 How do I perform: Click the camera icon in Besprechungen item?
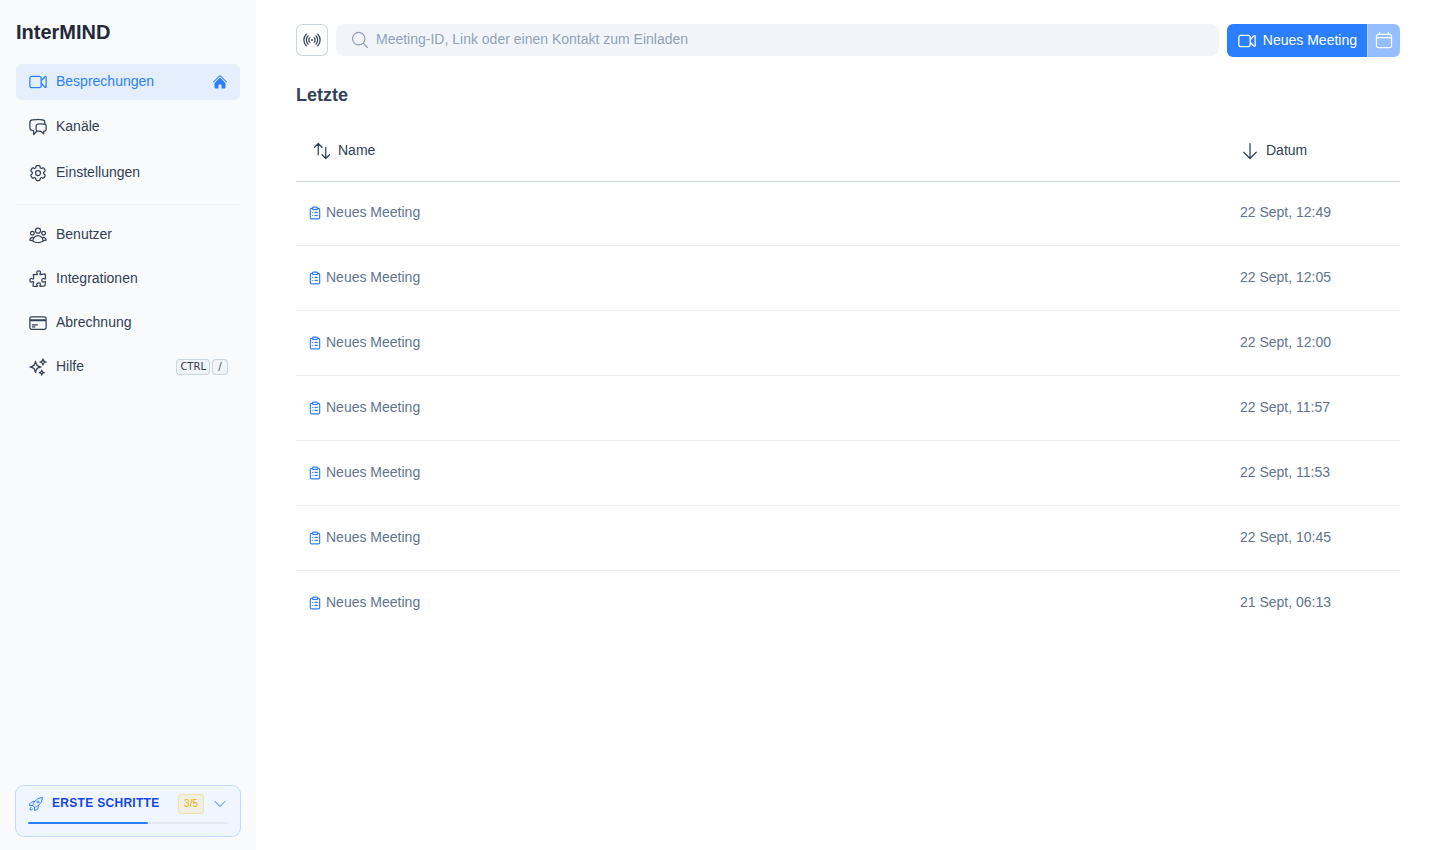tap(38, 82)
